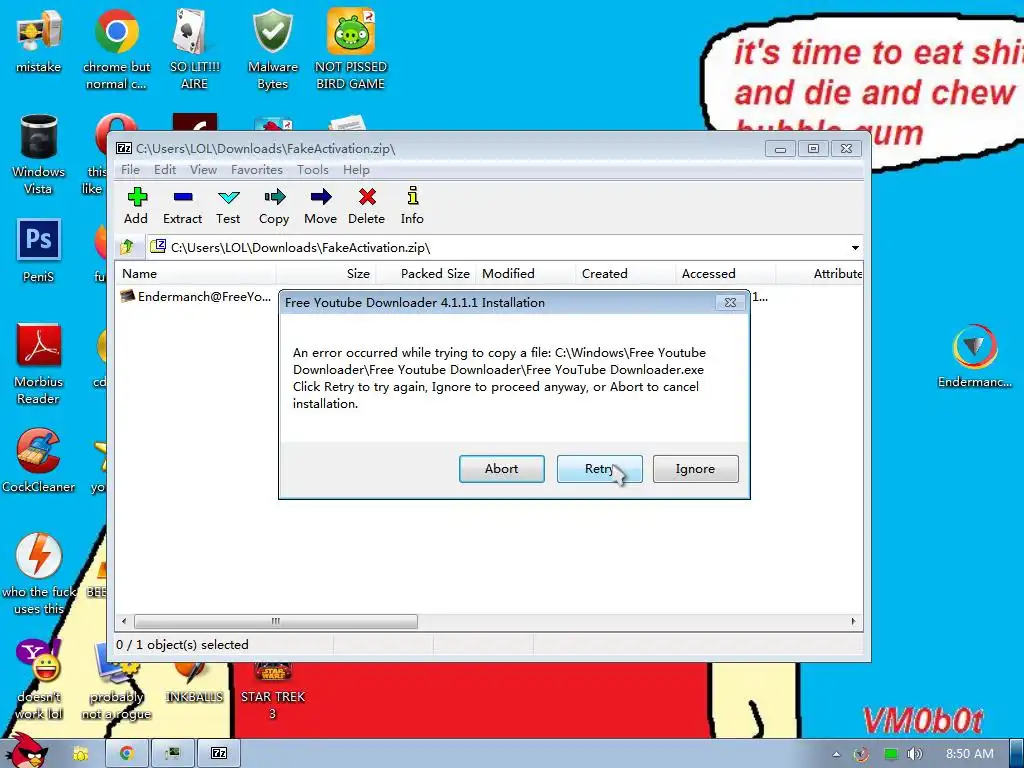This screenshot has width=1024, height=768.
Task: Open the Edit menu
Action: [x=165, y=170]
